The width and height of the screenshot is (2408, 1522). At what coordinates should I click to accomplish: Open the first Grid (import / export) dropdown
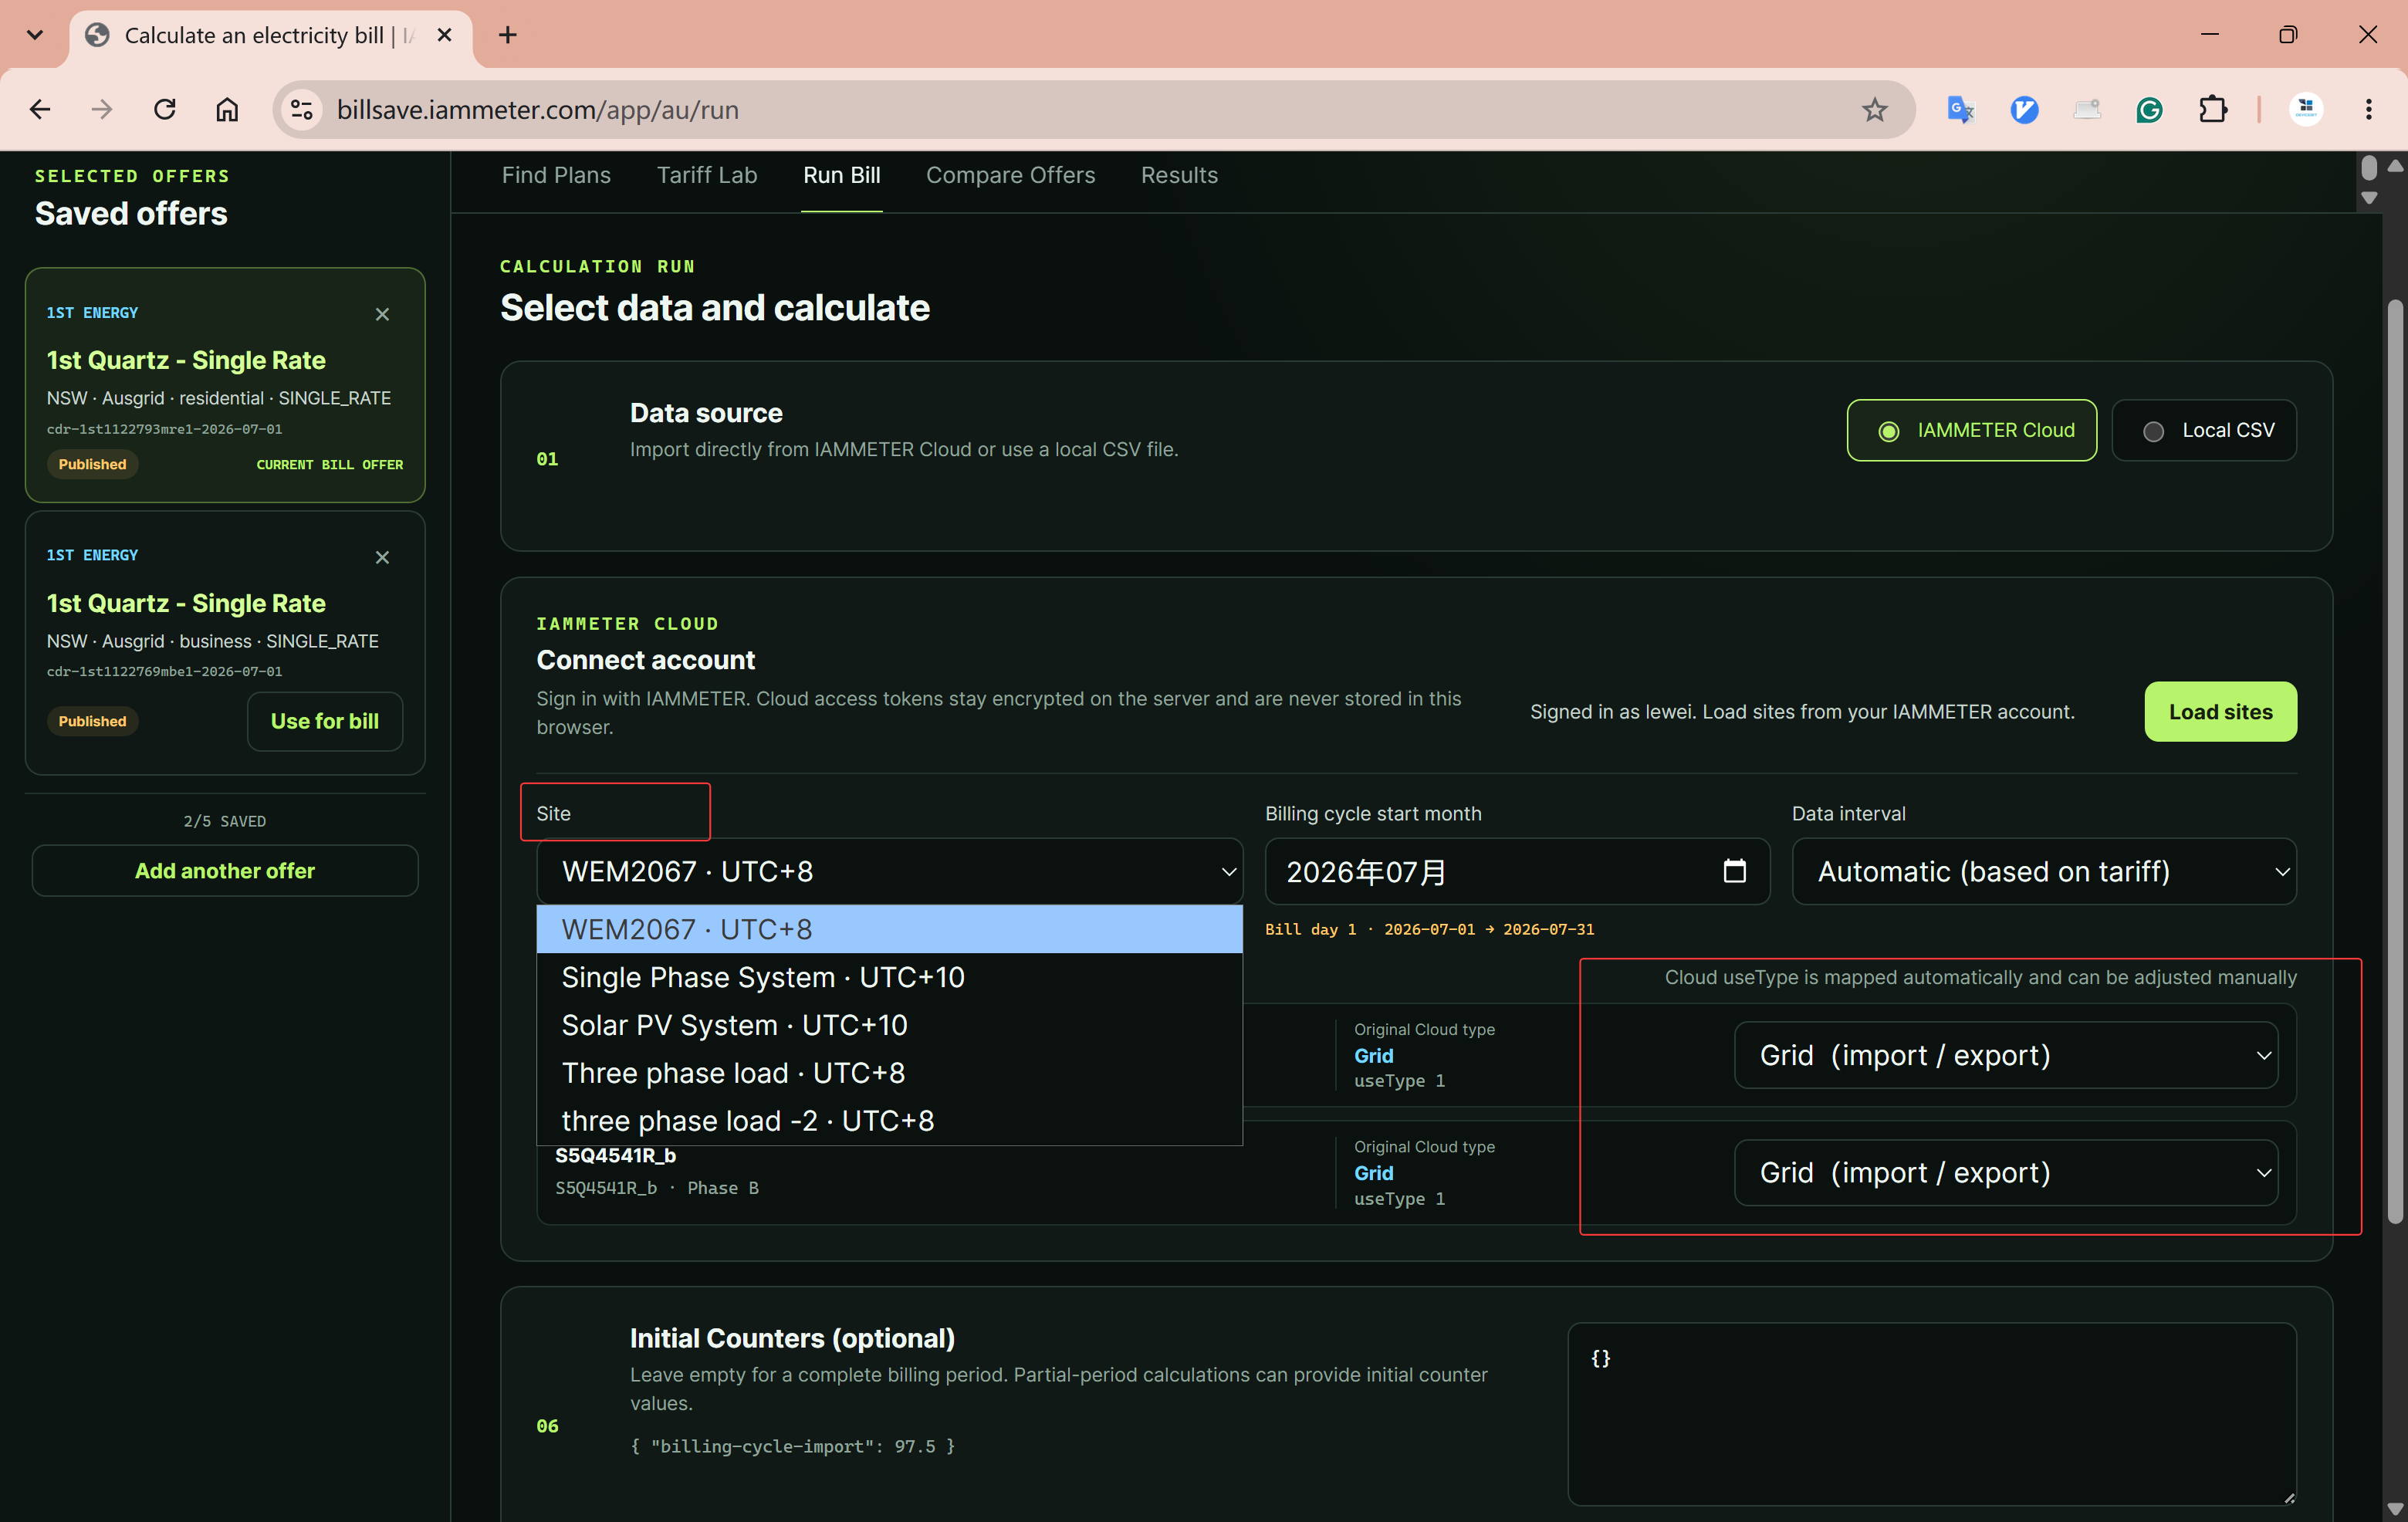2006,1055
